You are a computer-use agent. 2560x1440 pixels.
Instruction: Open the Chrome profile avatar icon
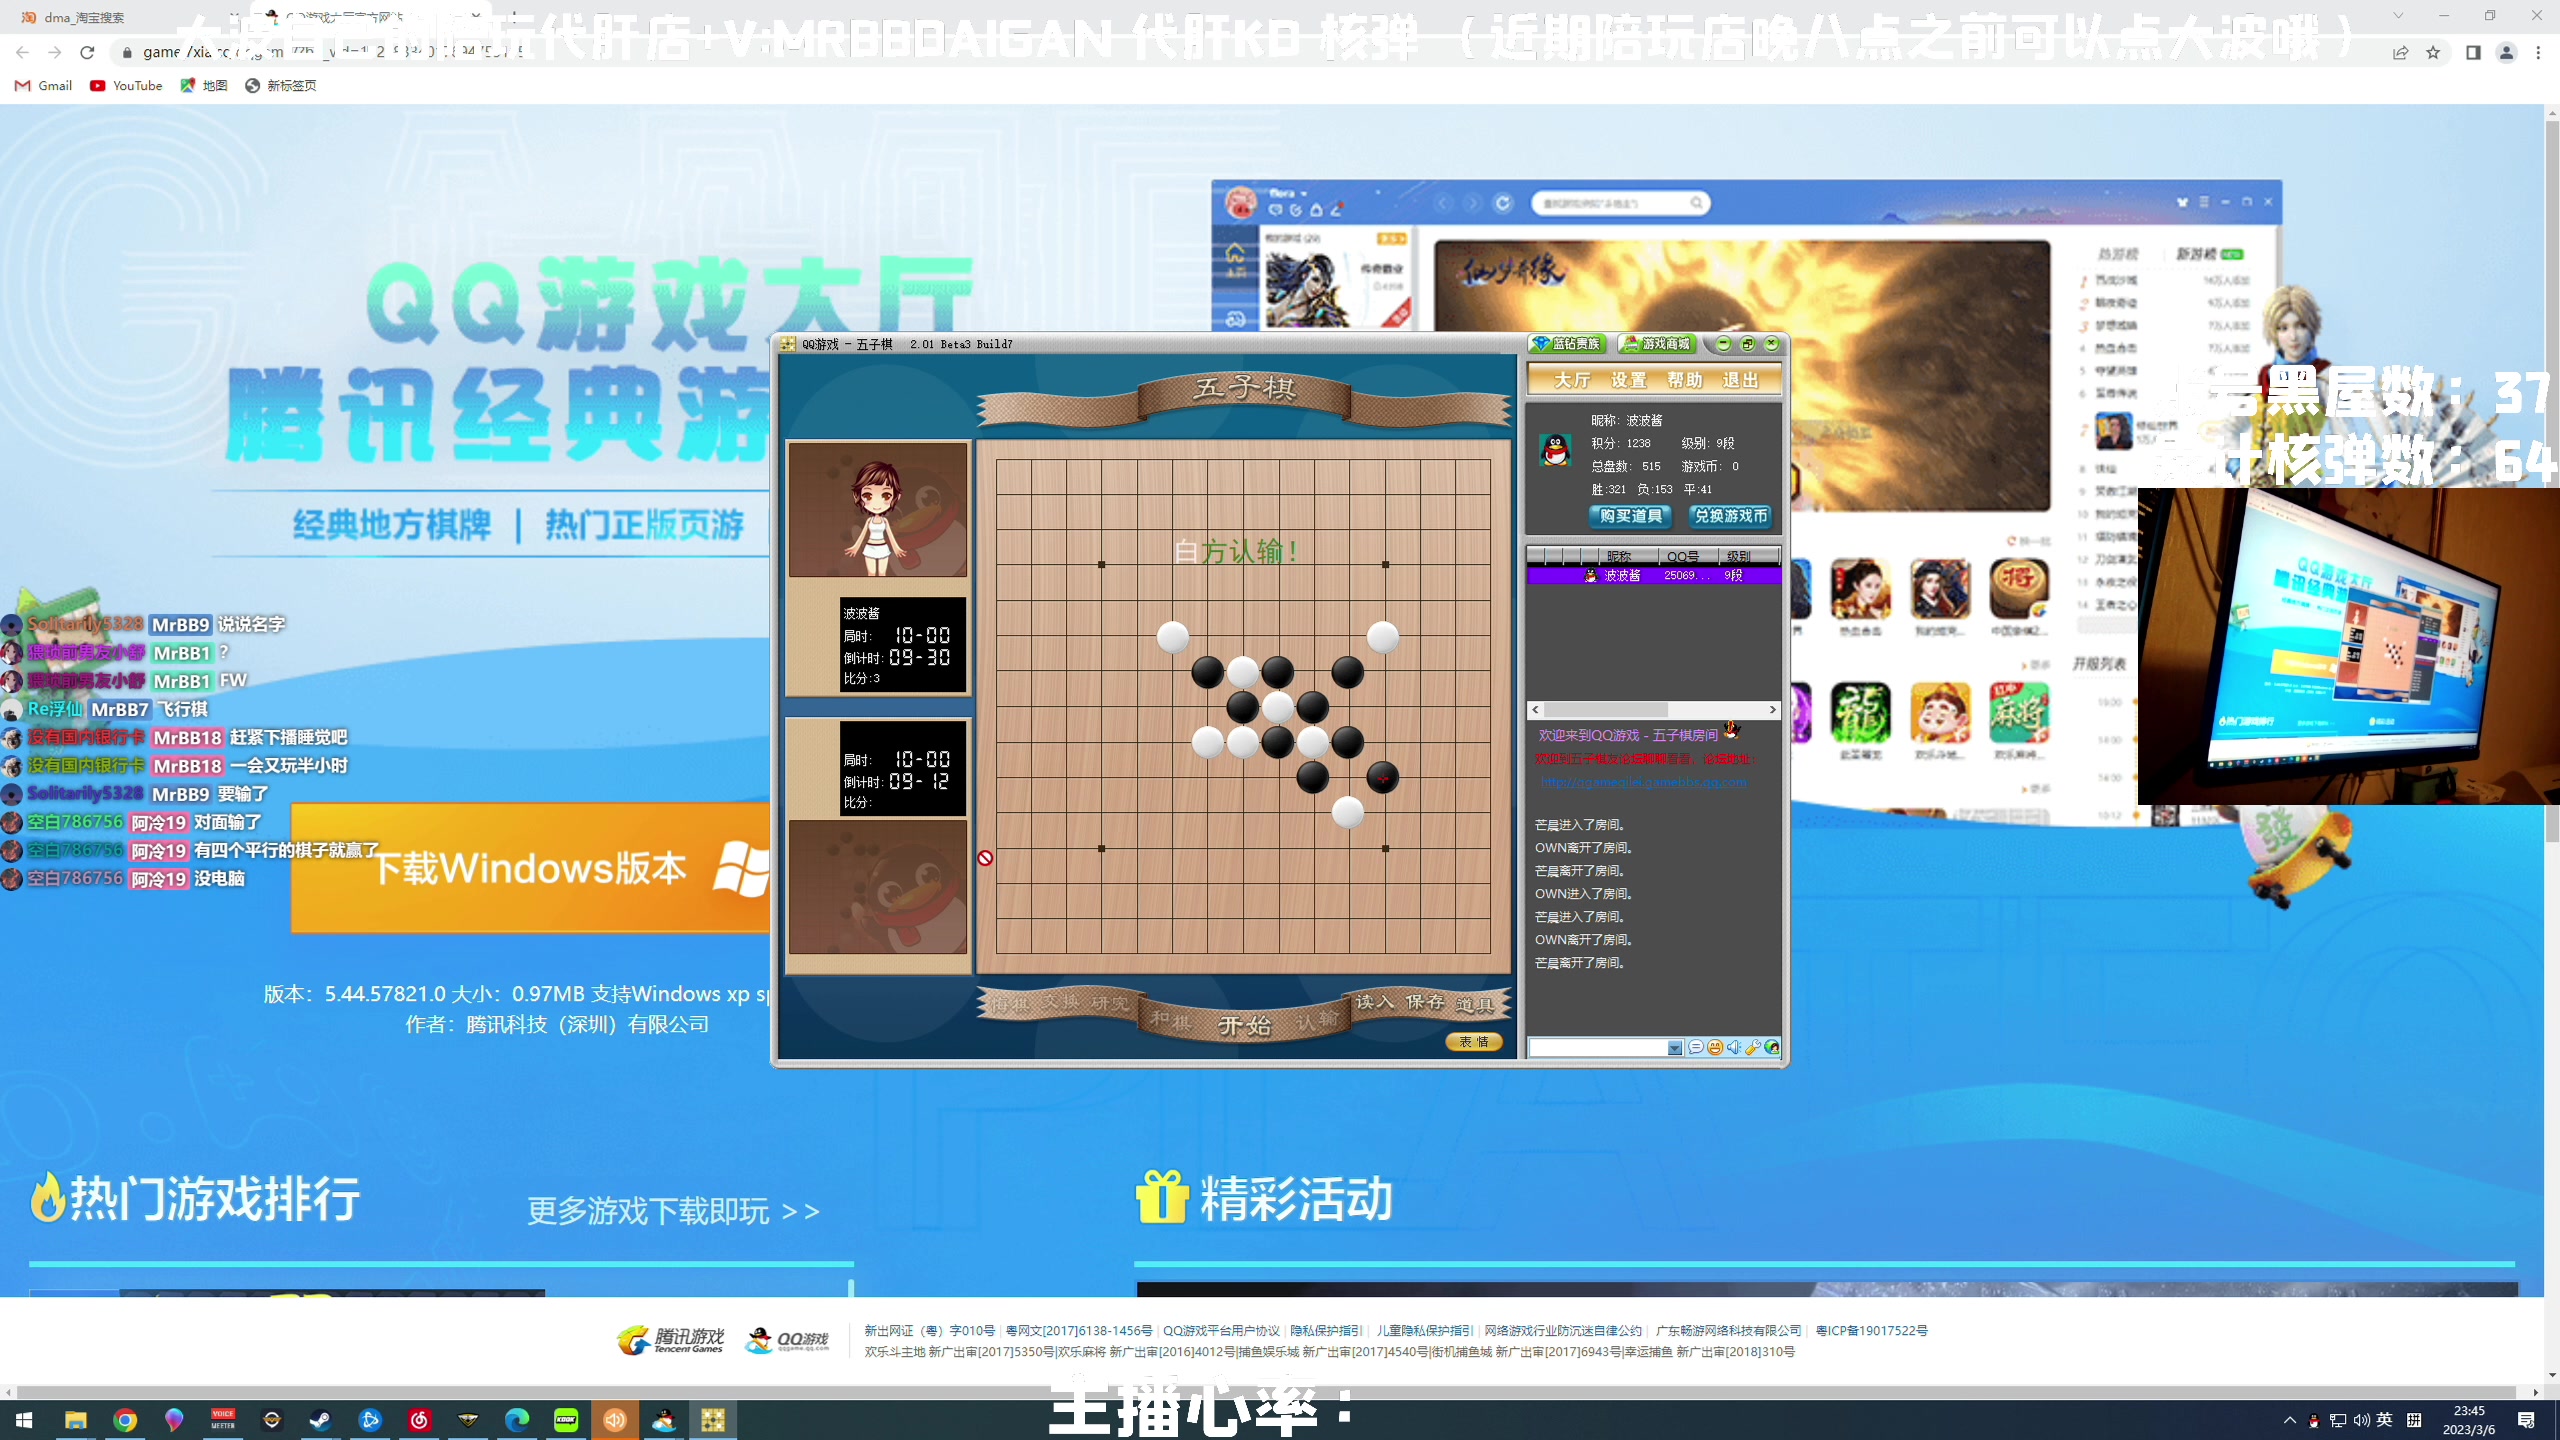(2506, 53)
